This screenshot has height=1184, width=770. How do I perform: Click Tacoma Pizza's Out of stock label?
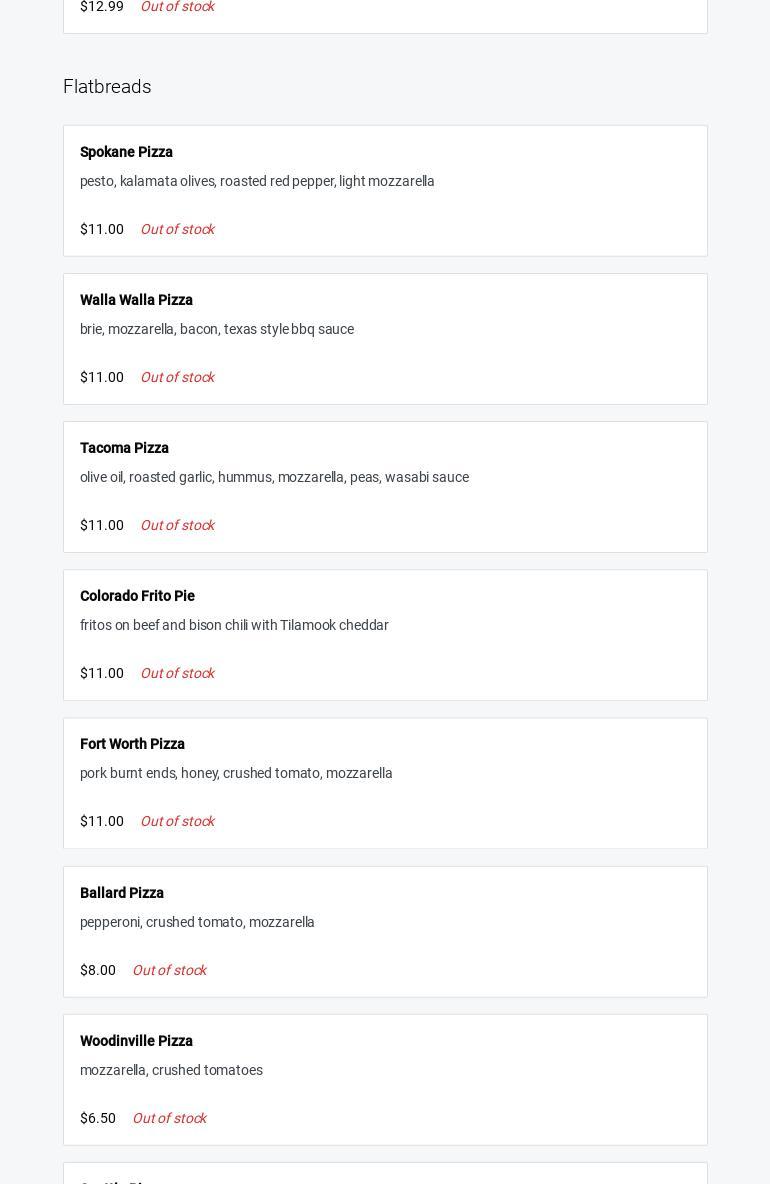[177, 525]
